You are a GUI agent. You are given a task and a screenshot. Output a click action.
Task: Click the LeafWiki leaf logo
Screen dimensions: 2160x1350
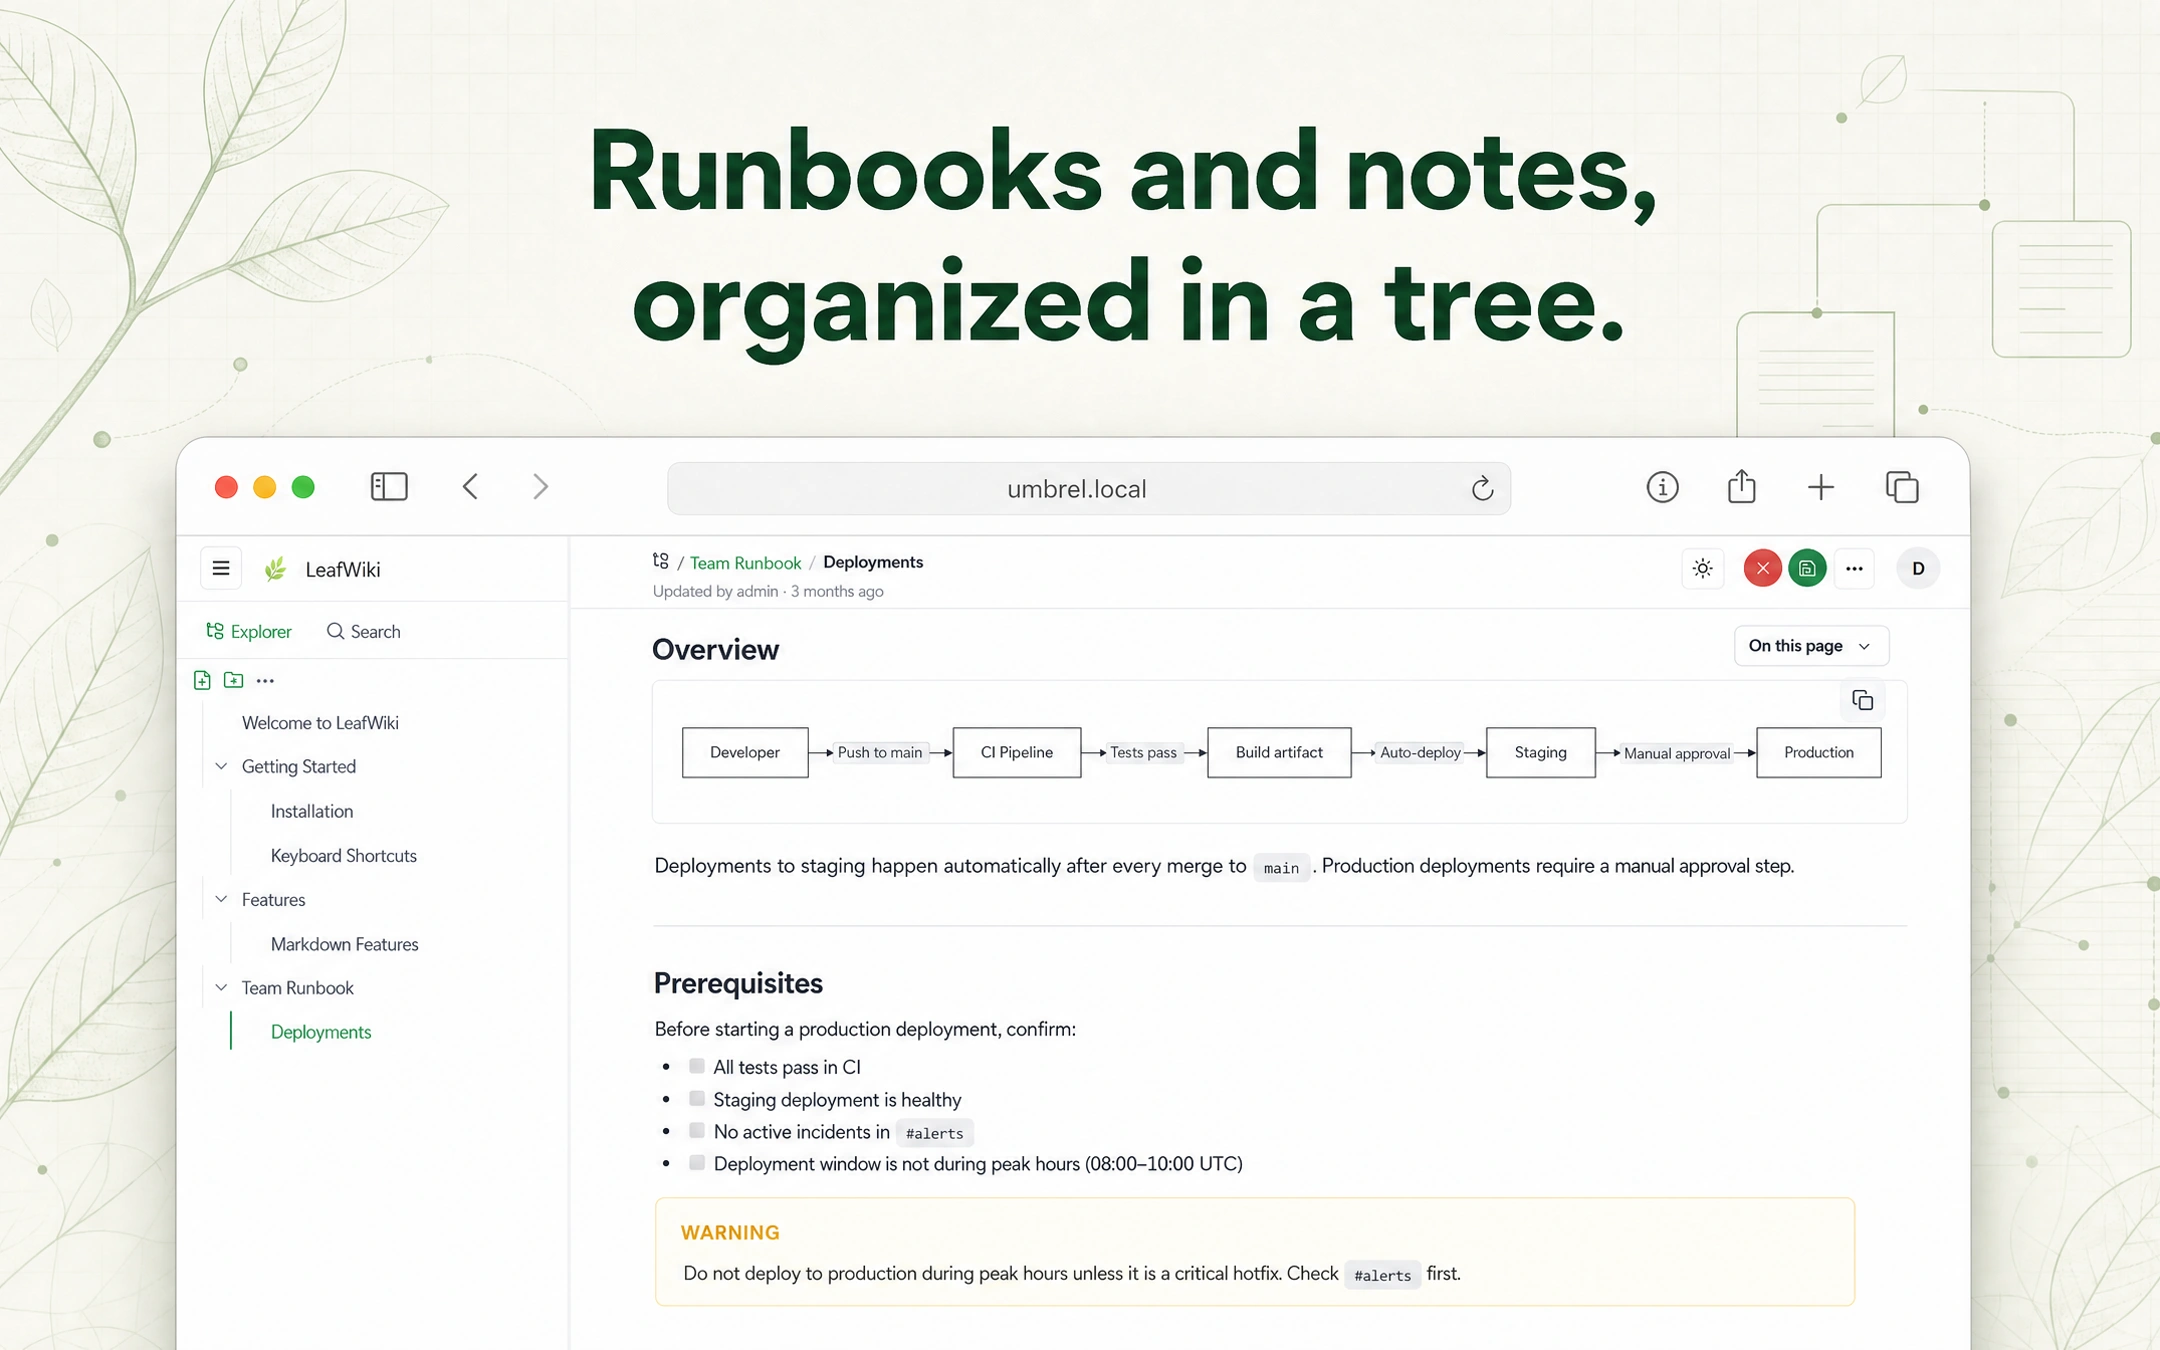[276, 569]
